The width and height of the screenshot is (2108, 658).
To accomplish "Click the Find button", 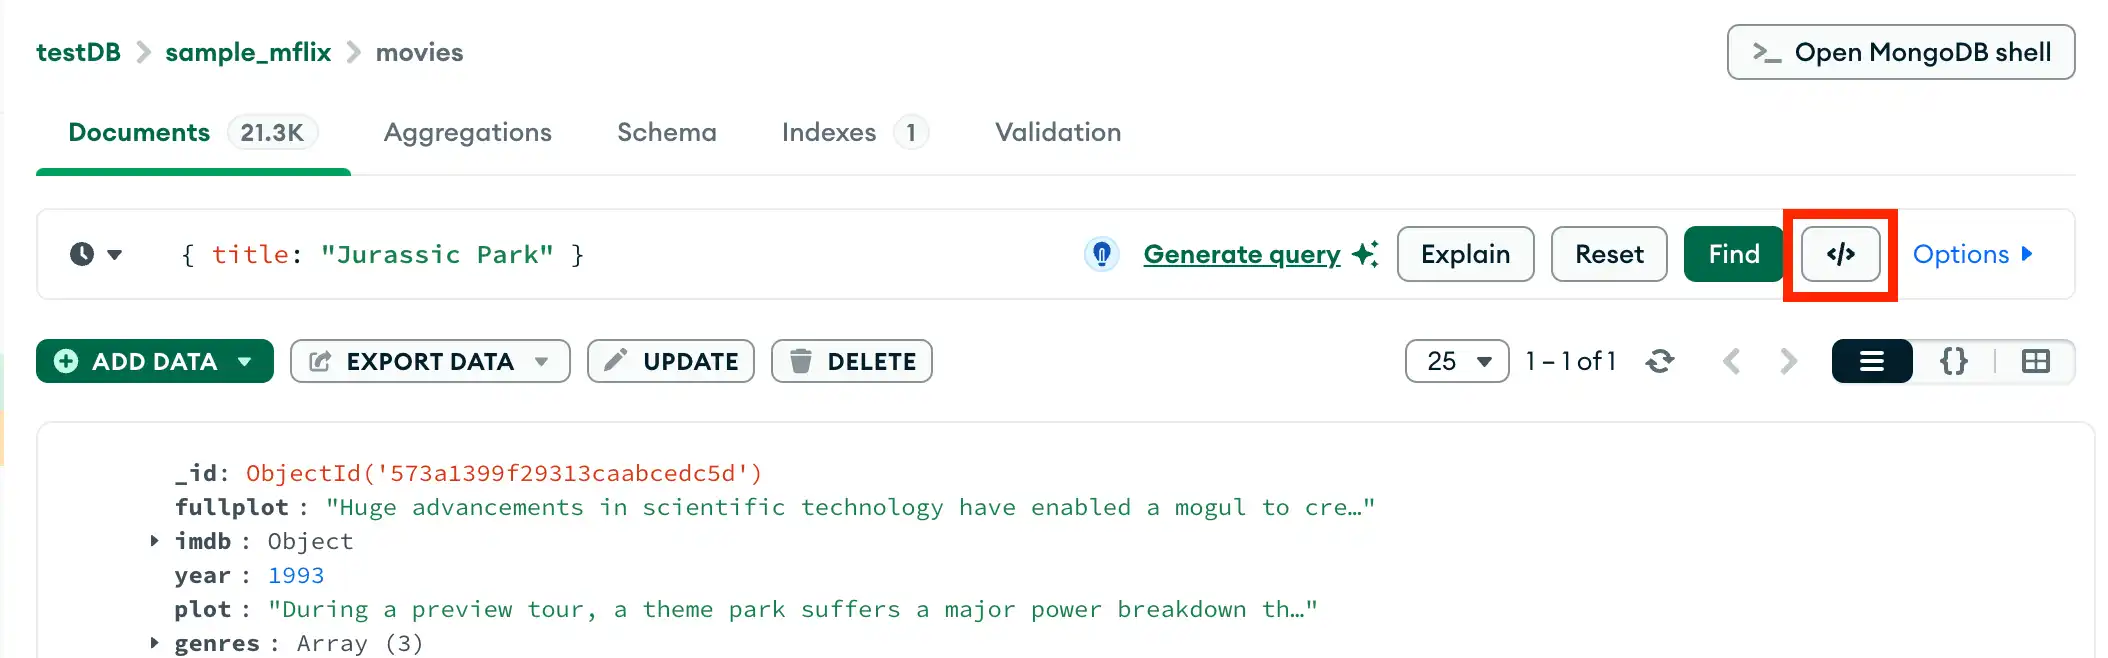I will [1733, 254].
